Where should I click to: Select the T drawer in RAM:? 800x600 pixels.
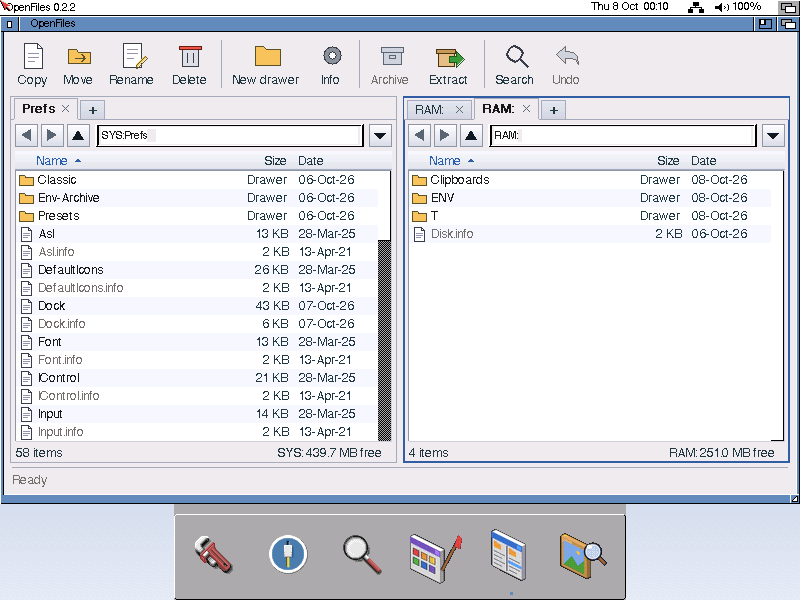(590, 216)
